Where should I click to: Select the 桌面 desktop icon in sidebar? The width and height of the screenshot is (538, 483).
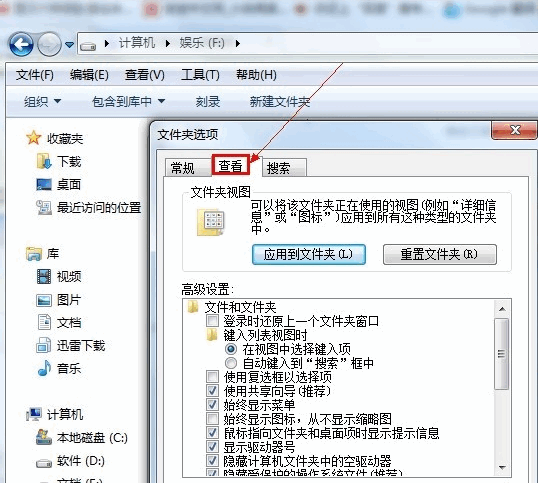44,184
